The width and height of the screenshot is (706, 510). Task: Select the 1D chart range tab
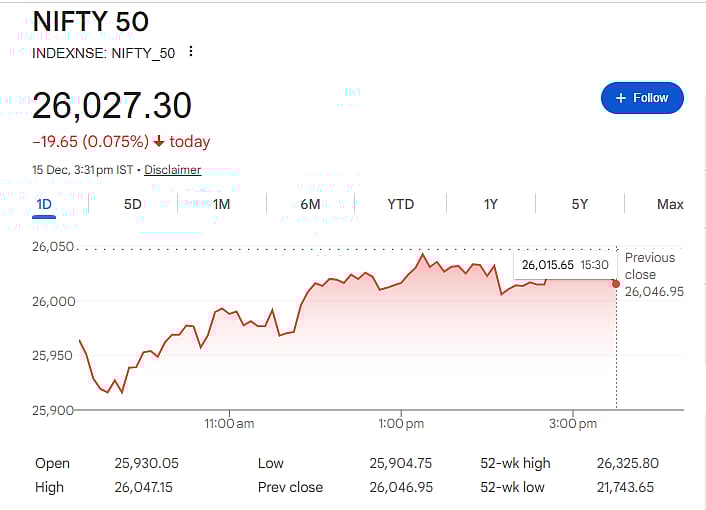tap(44, 204)
